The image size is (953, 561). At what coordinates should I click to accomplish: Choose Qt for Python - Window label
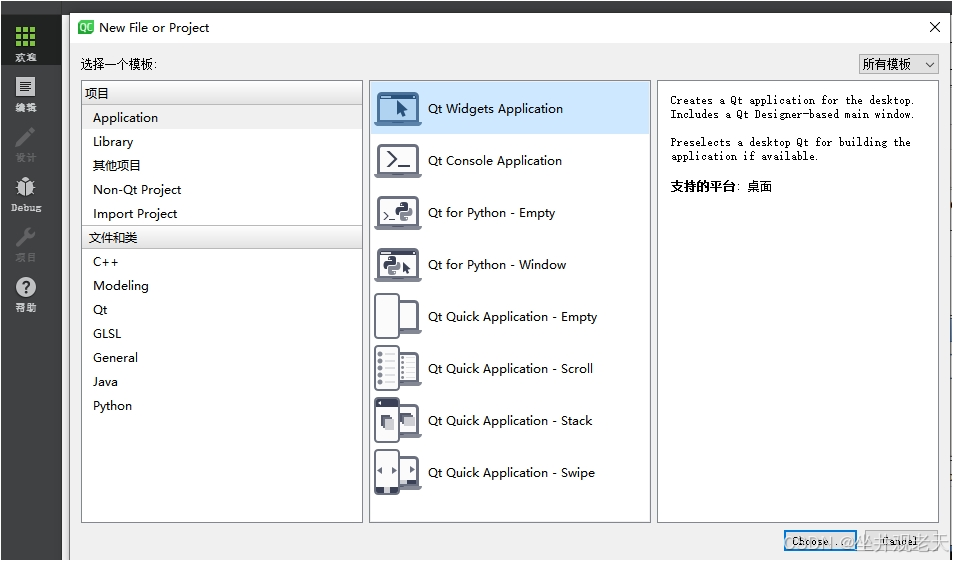[497, 265]
